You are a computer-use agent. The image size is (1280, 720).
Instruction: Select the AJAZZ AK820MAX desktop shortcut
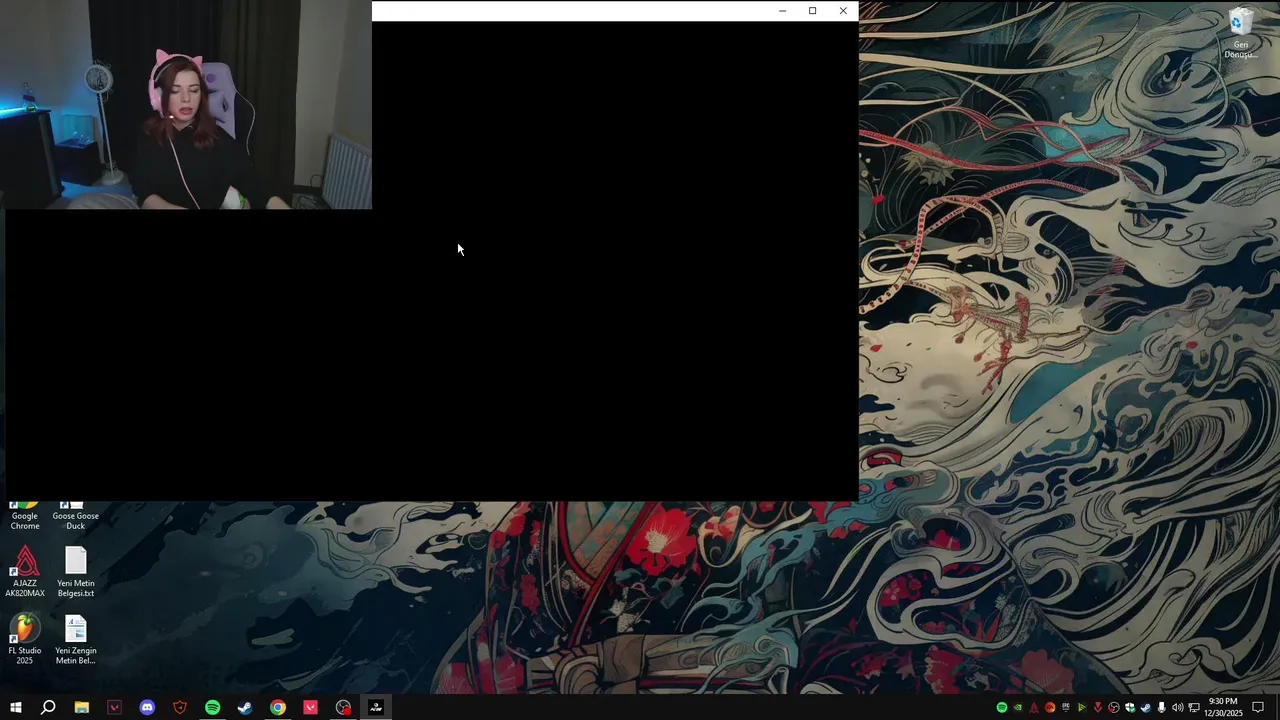pos(25,572)
